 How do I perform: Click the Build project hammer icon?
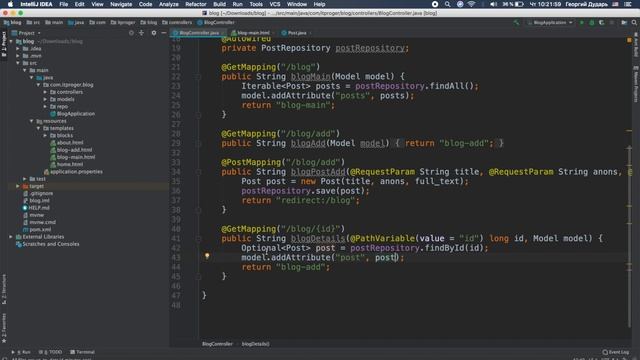point(516,22)
